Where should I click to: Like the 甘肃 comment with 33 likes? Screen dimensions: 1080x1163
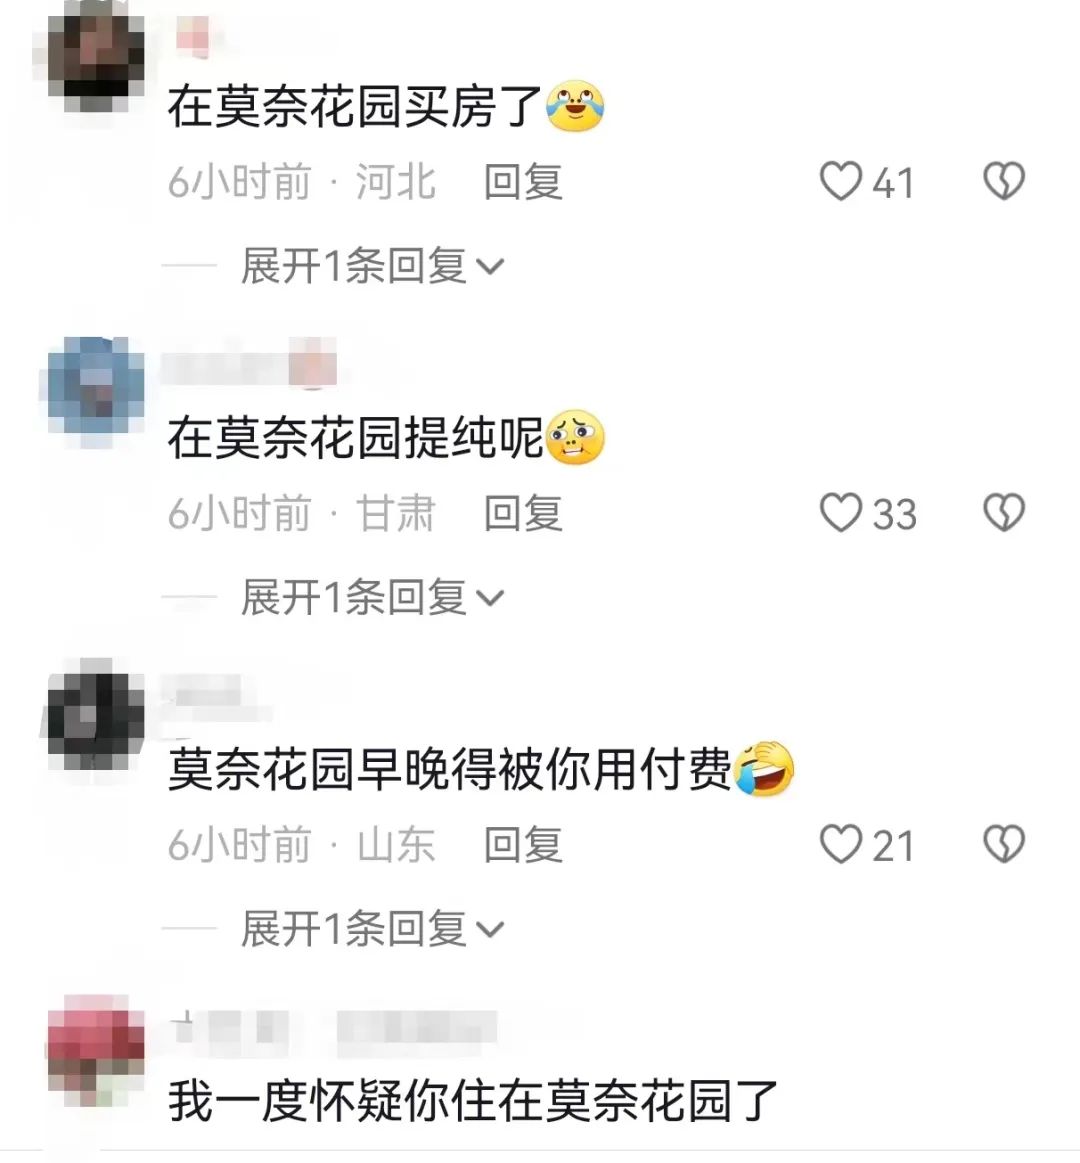[841, 513]
